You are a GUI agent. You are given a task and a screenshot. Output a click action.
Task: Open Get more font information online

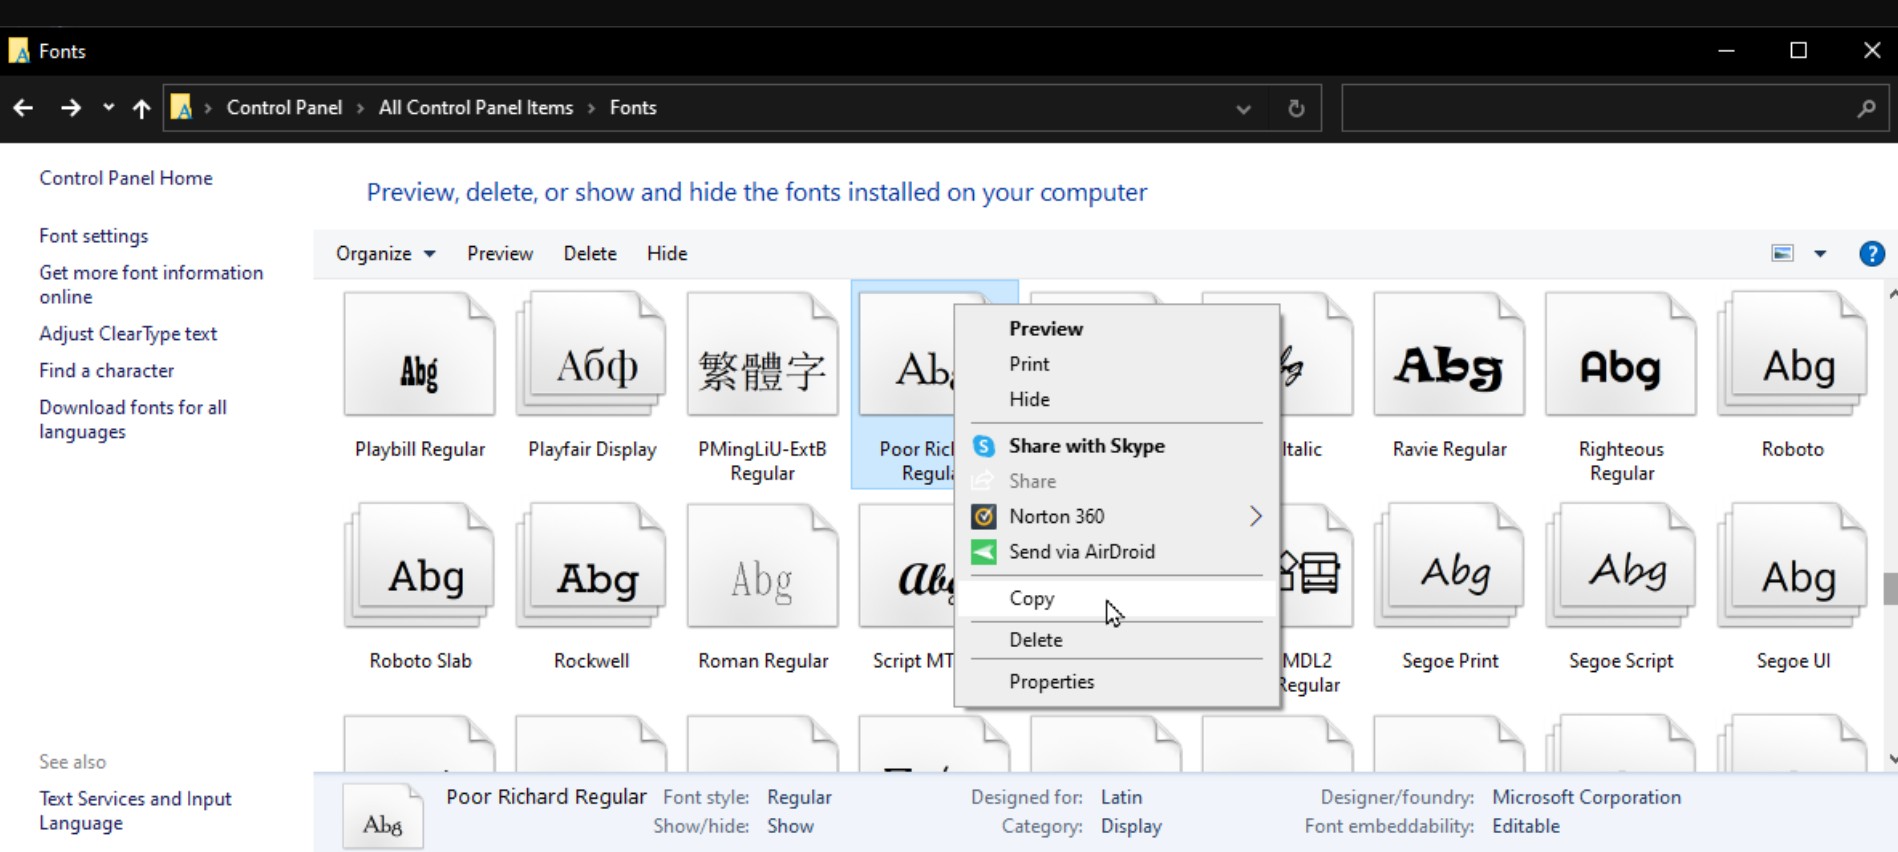(151, 285)
